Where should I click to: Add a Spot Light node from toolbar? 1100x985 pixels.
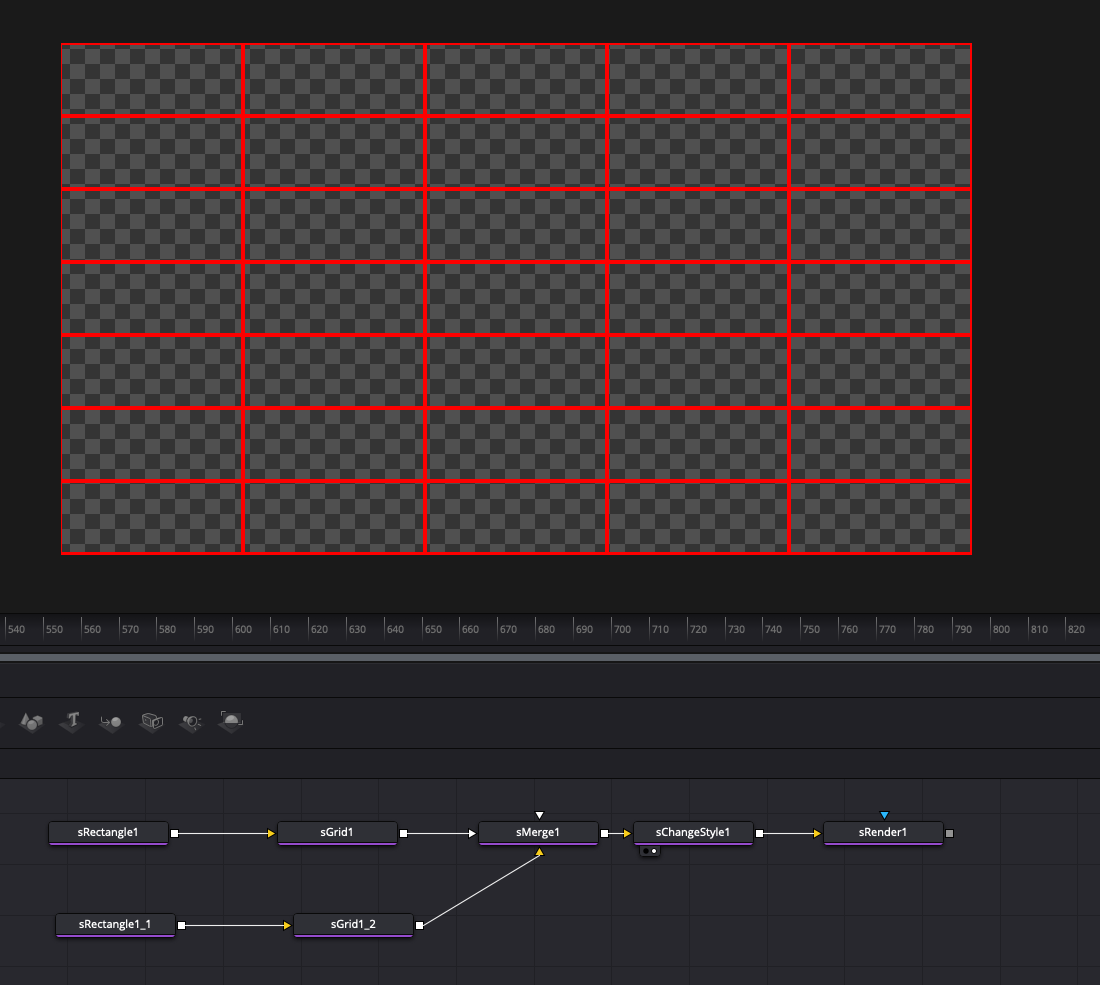(191, 721)
